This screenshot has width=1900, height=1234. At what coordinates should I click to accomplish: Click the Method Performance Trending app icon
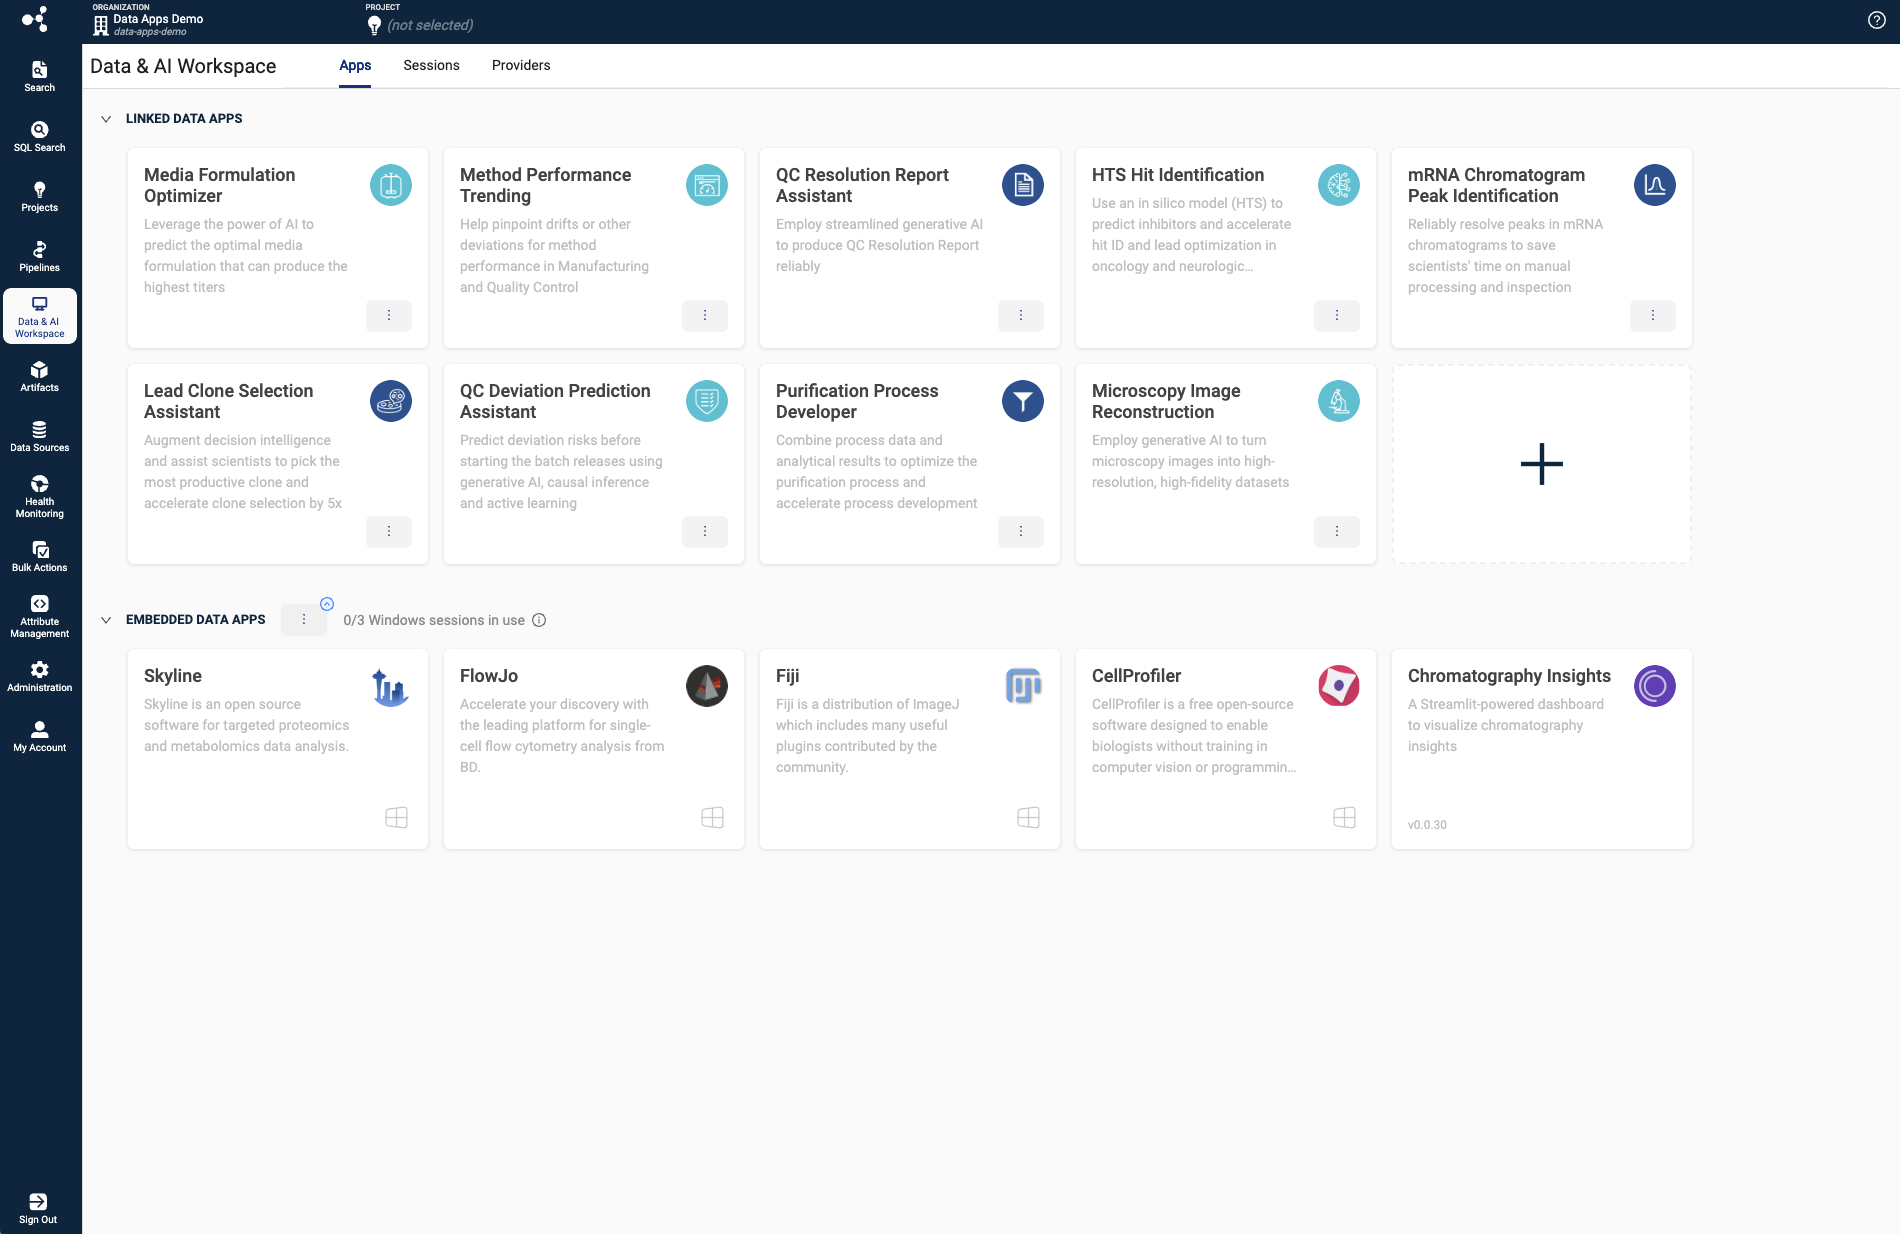[707, 185]
